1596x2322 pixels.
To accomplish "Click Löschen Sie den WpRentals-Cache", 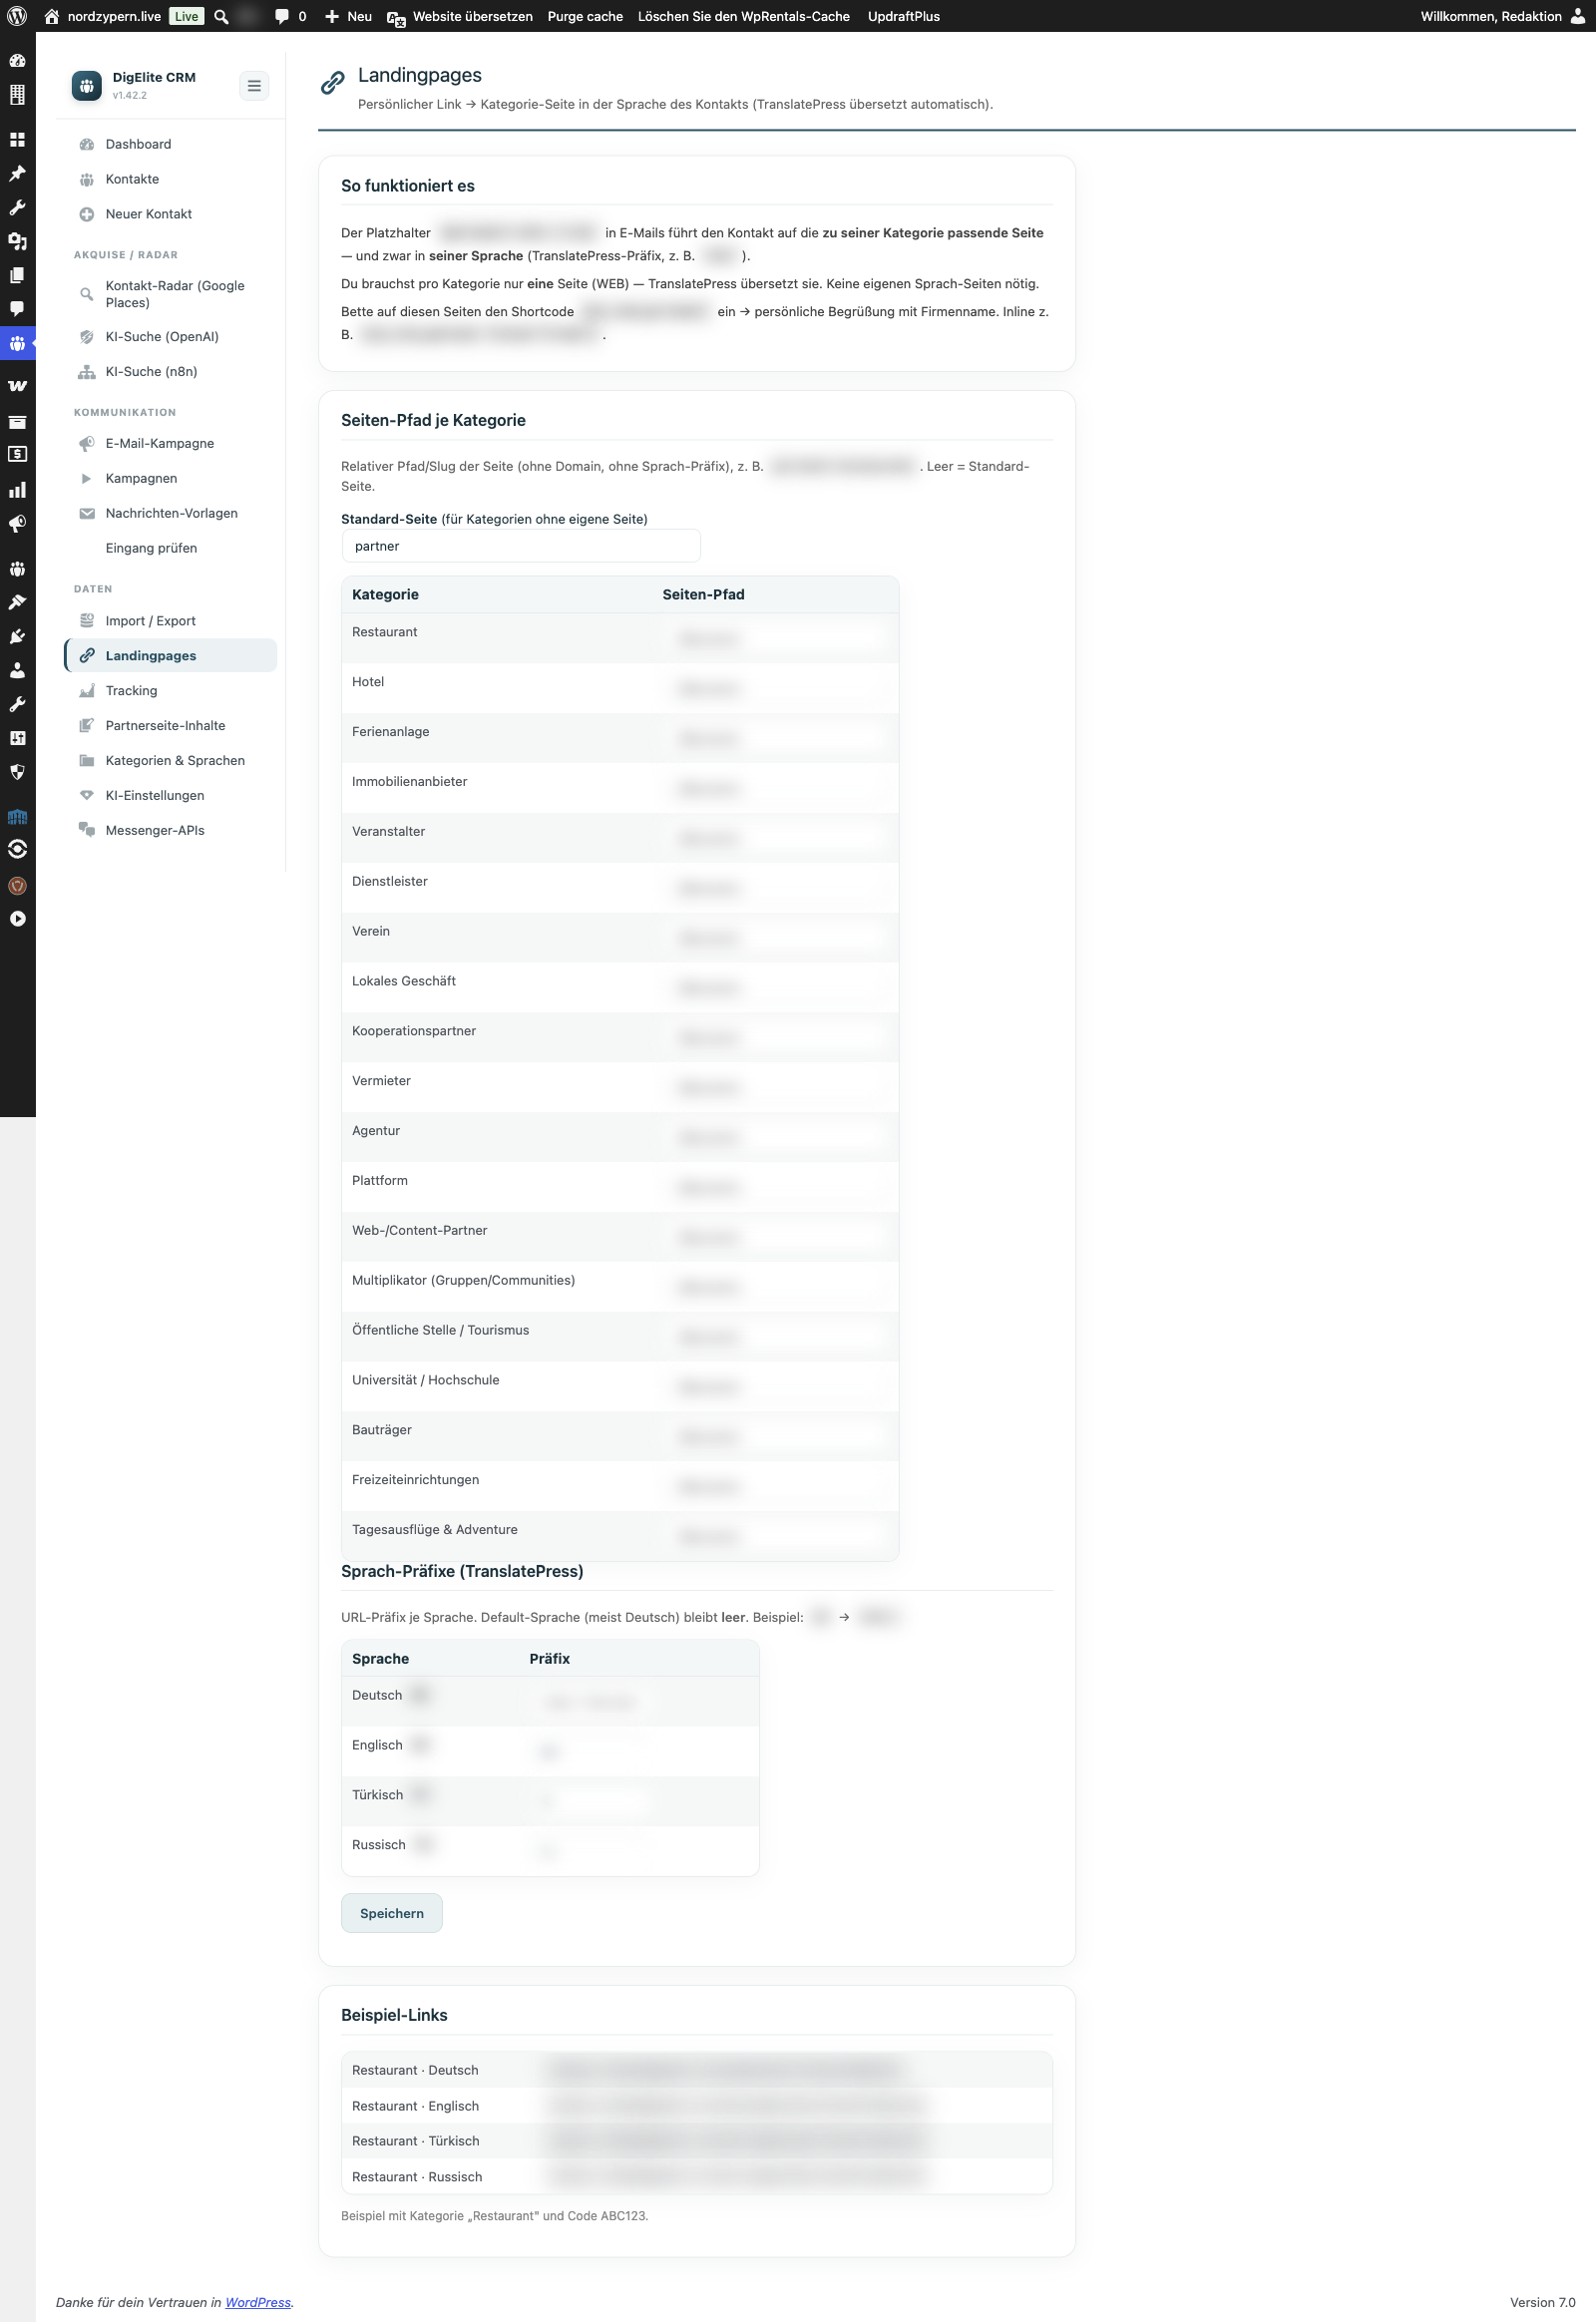I will 743,16.
